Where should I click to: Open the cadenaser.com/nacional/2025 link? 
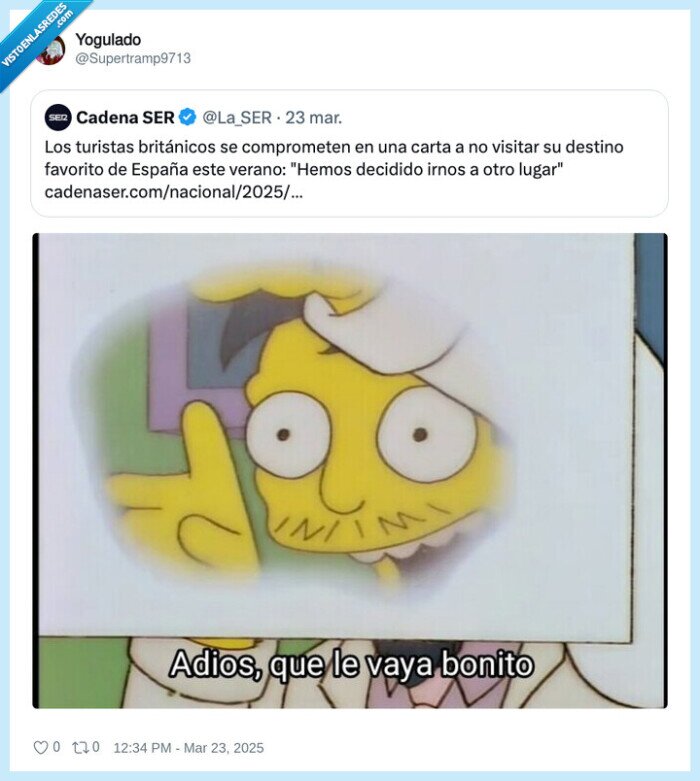(173, 192)
